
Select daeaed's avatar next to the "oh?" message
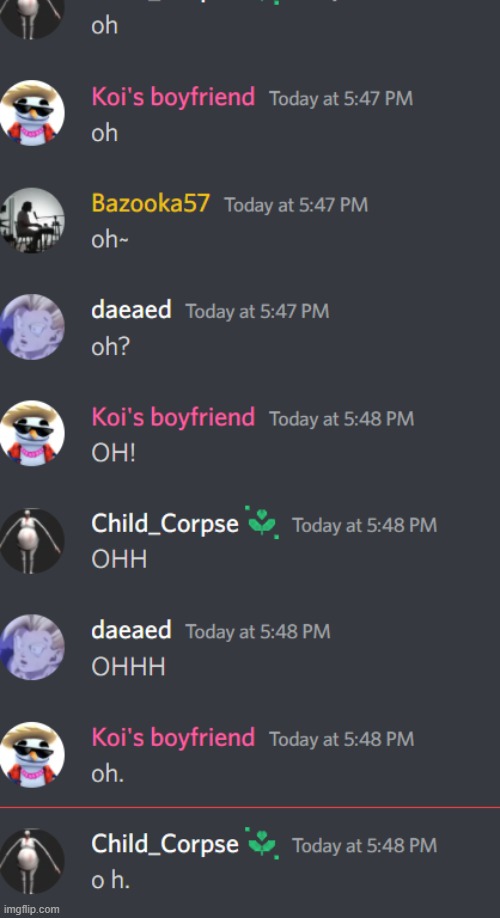(32, 327)
